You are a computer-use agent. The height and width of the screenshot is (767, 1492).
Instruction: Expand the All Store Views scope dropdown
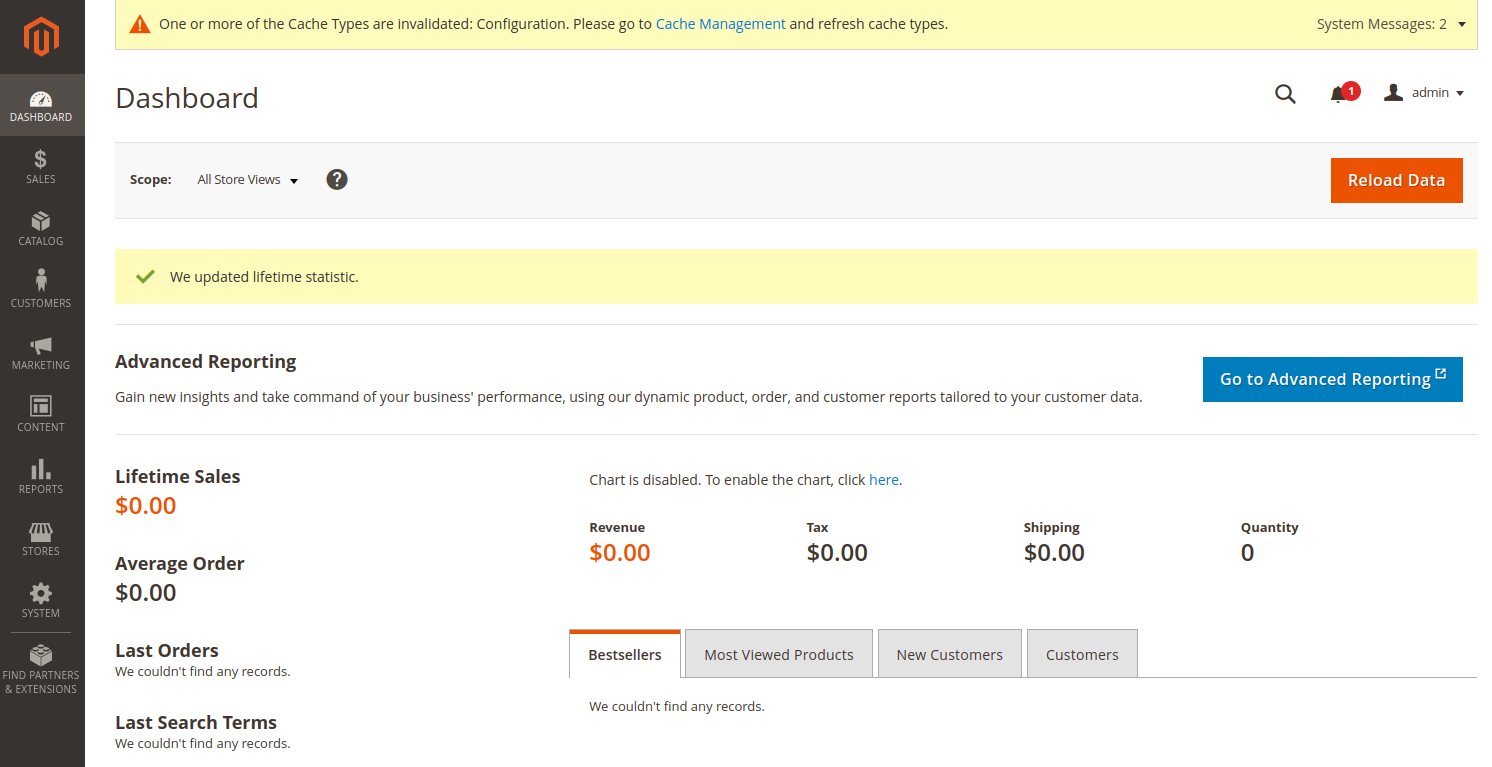click(x=248, y=180)
